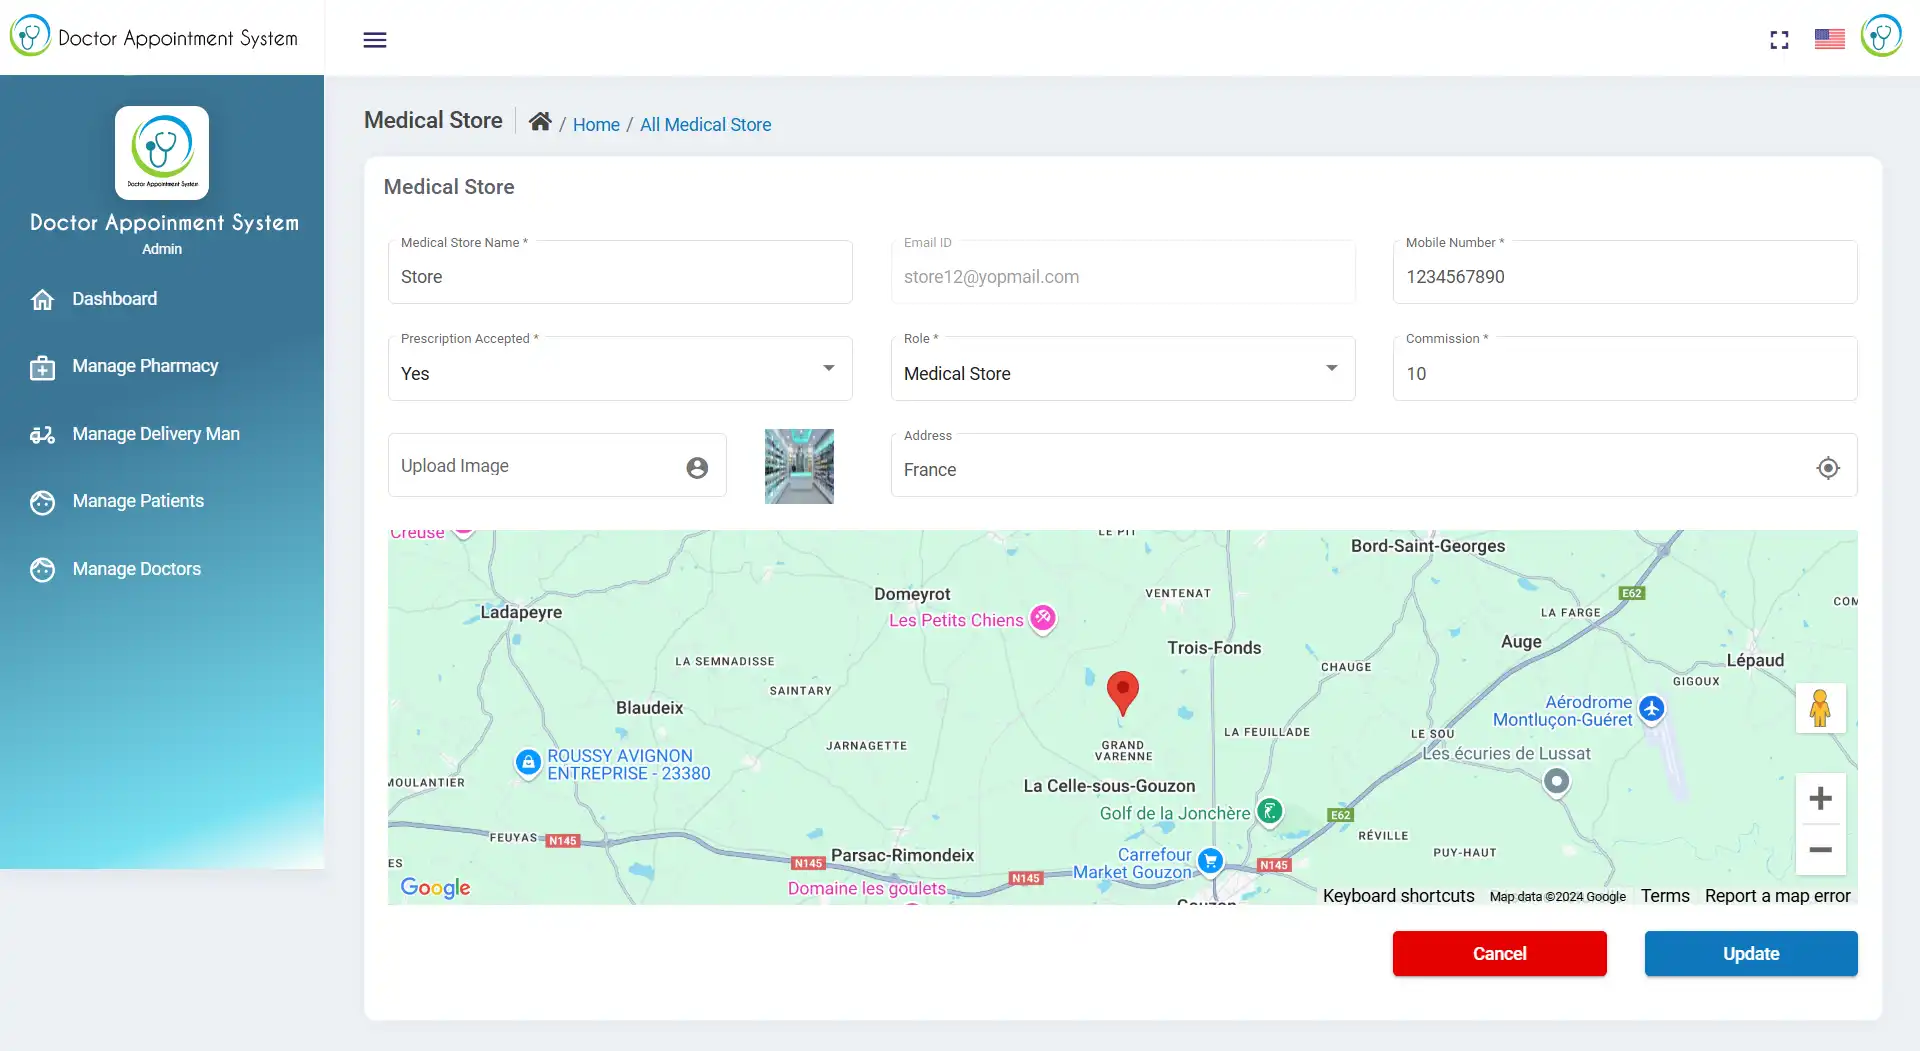
Task: Click the Domaine les goulets map label
Action: (866, 888)
